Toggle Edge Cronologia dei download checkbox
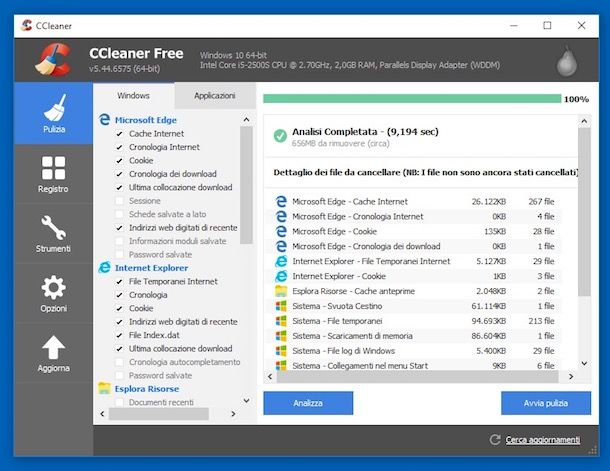The image size is (610, 471). tap(119, 174)
